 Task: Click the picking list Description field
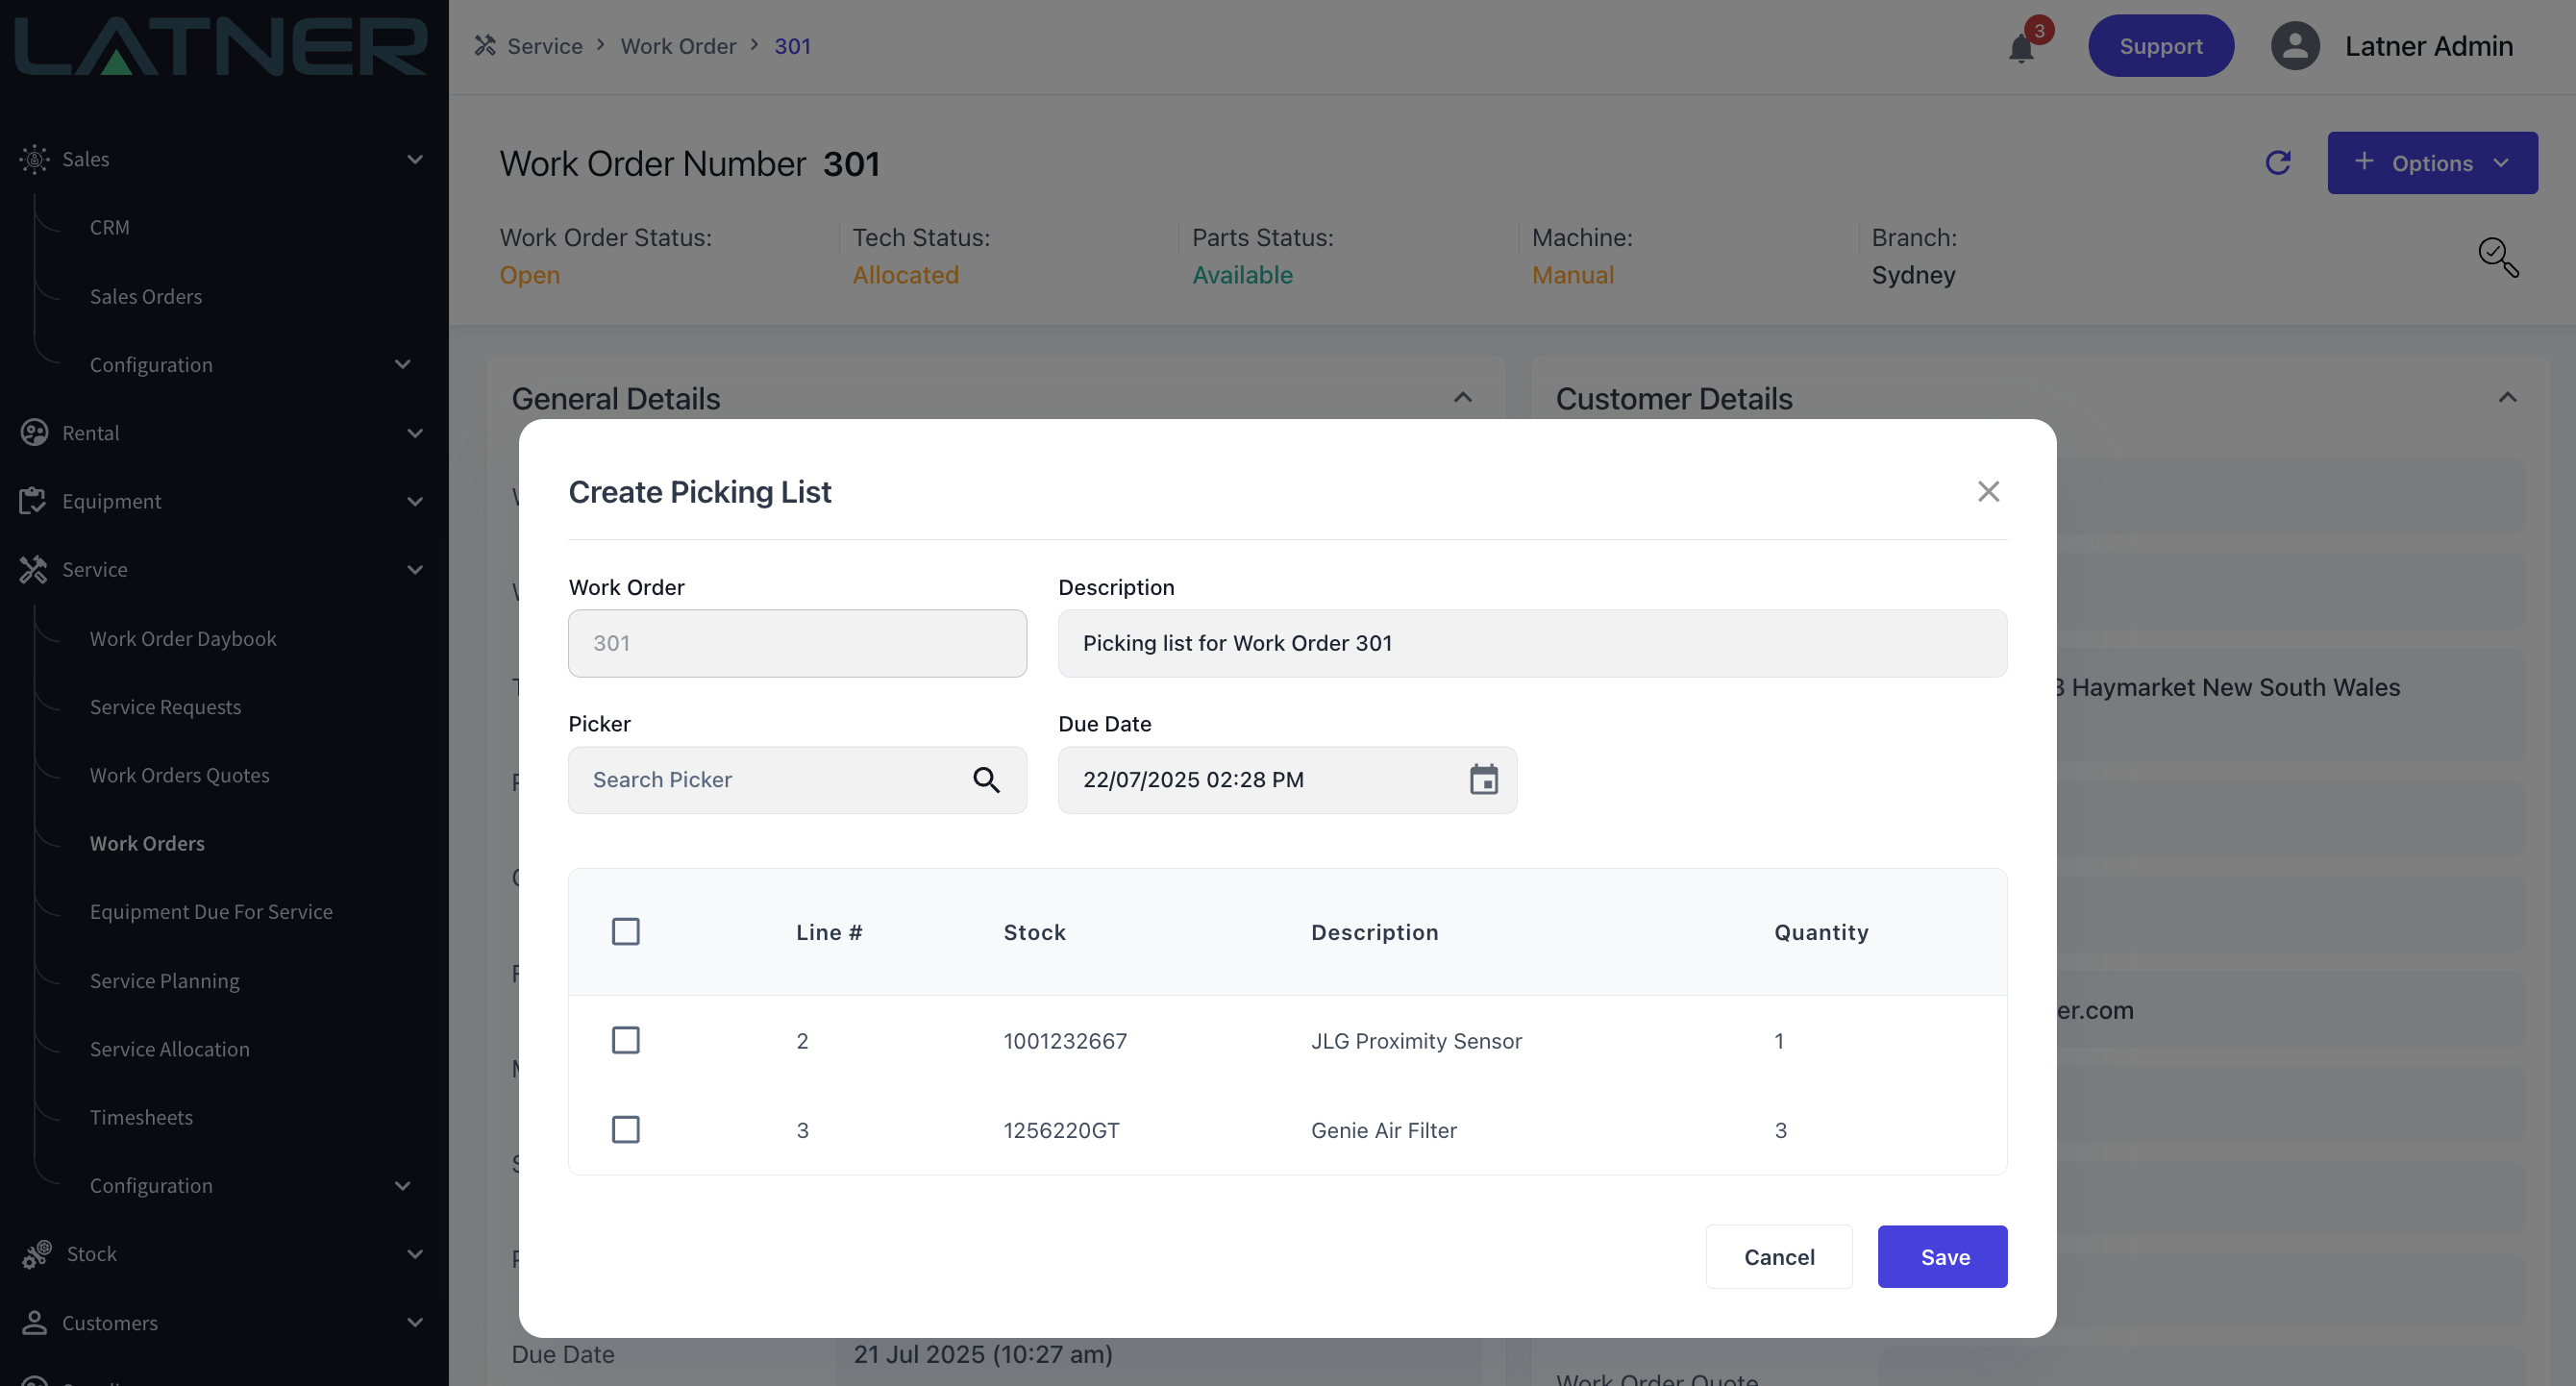point(1531,643)
